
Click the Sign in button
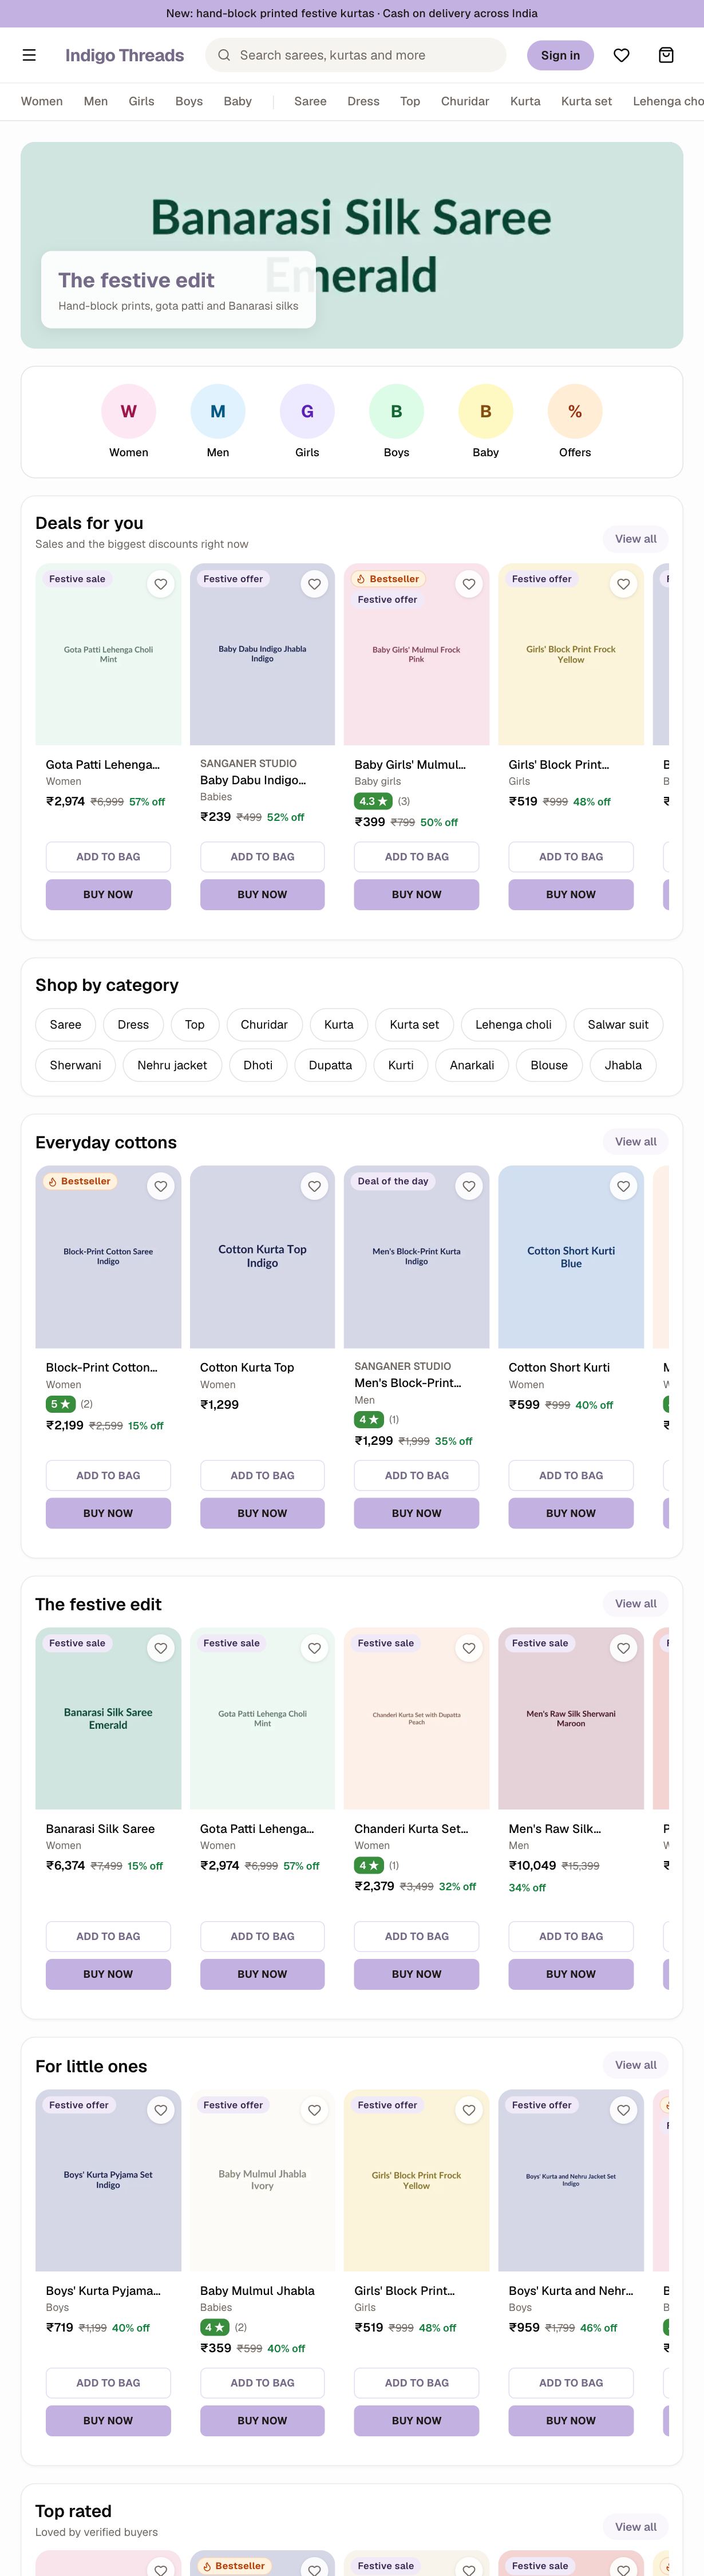pos(560,55)
